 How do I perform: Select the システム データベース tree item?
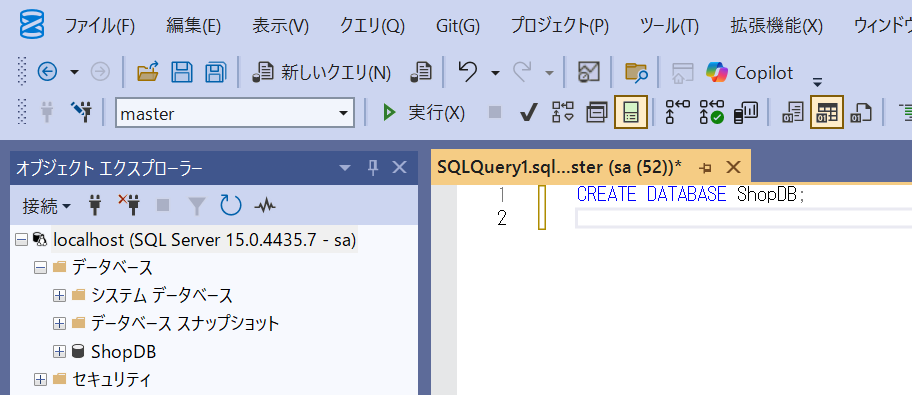162,296
